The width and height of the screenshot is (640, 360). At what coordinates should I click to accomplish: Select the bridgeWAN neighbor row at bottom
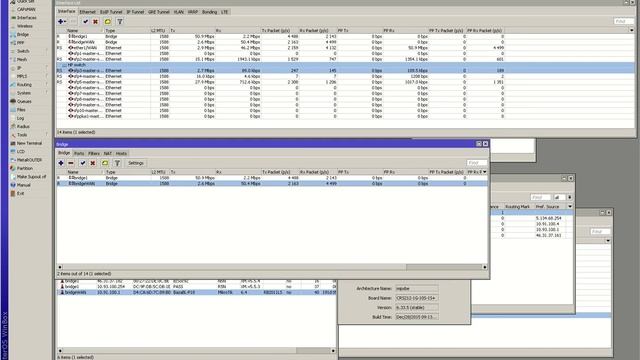(x=196, y=292)
